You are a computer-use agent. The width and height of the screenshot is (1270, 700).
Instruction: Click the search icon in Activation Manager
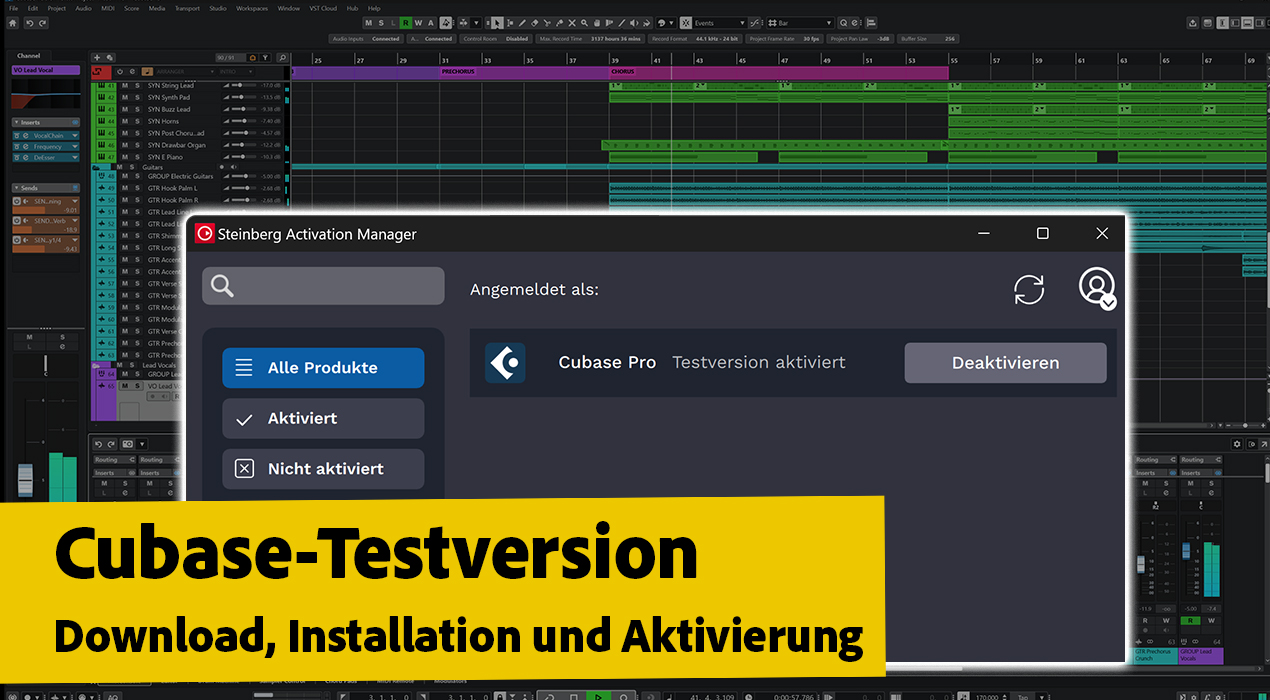223,286
